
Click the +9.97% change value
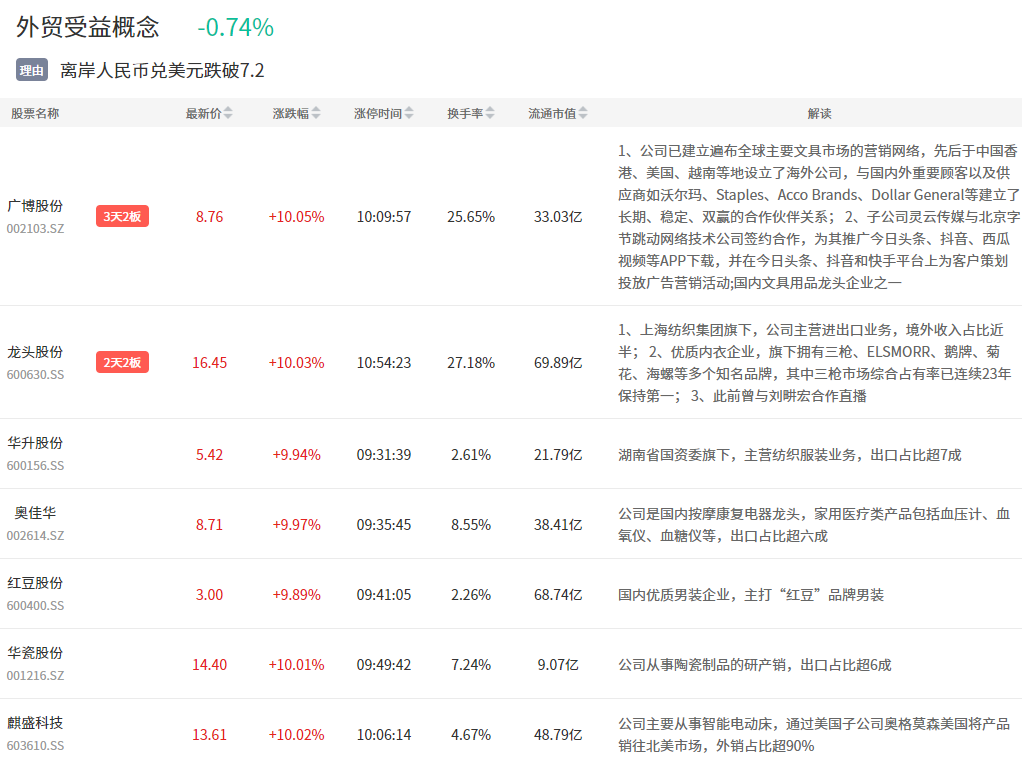(297, 525)
